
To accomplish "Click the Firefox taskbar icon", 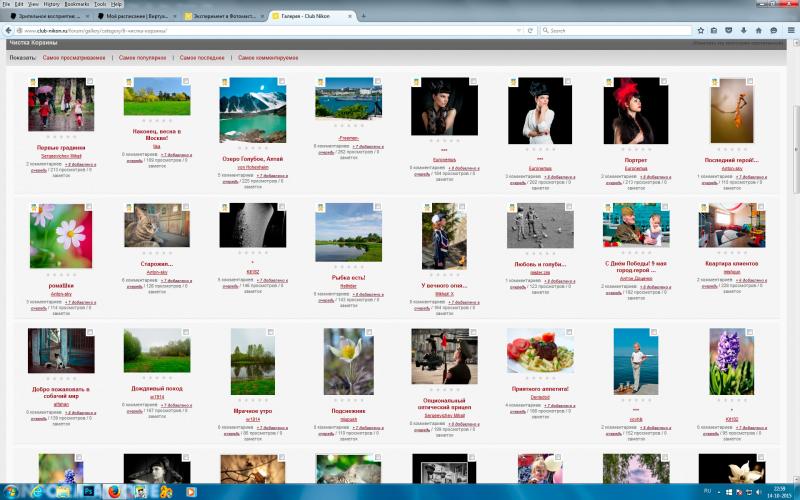I will pyautogui.click(x=114, y=492).
